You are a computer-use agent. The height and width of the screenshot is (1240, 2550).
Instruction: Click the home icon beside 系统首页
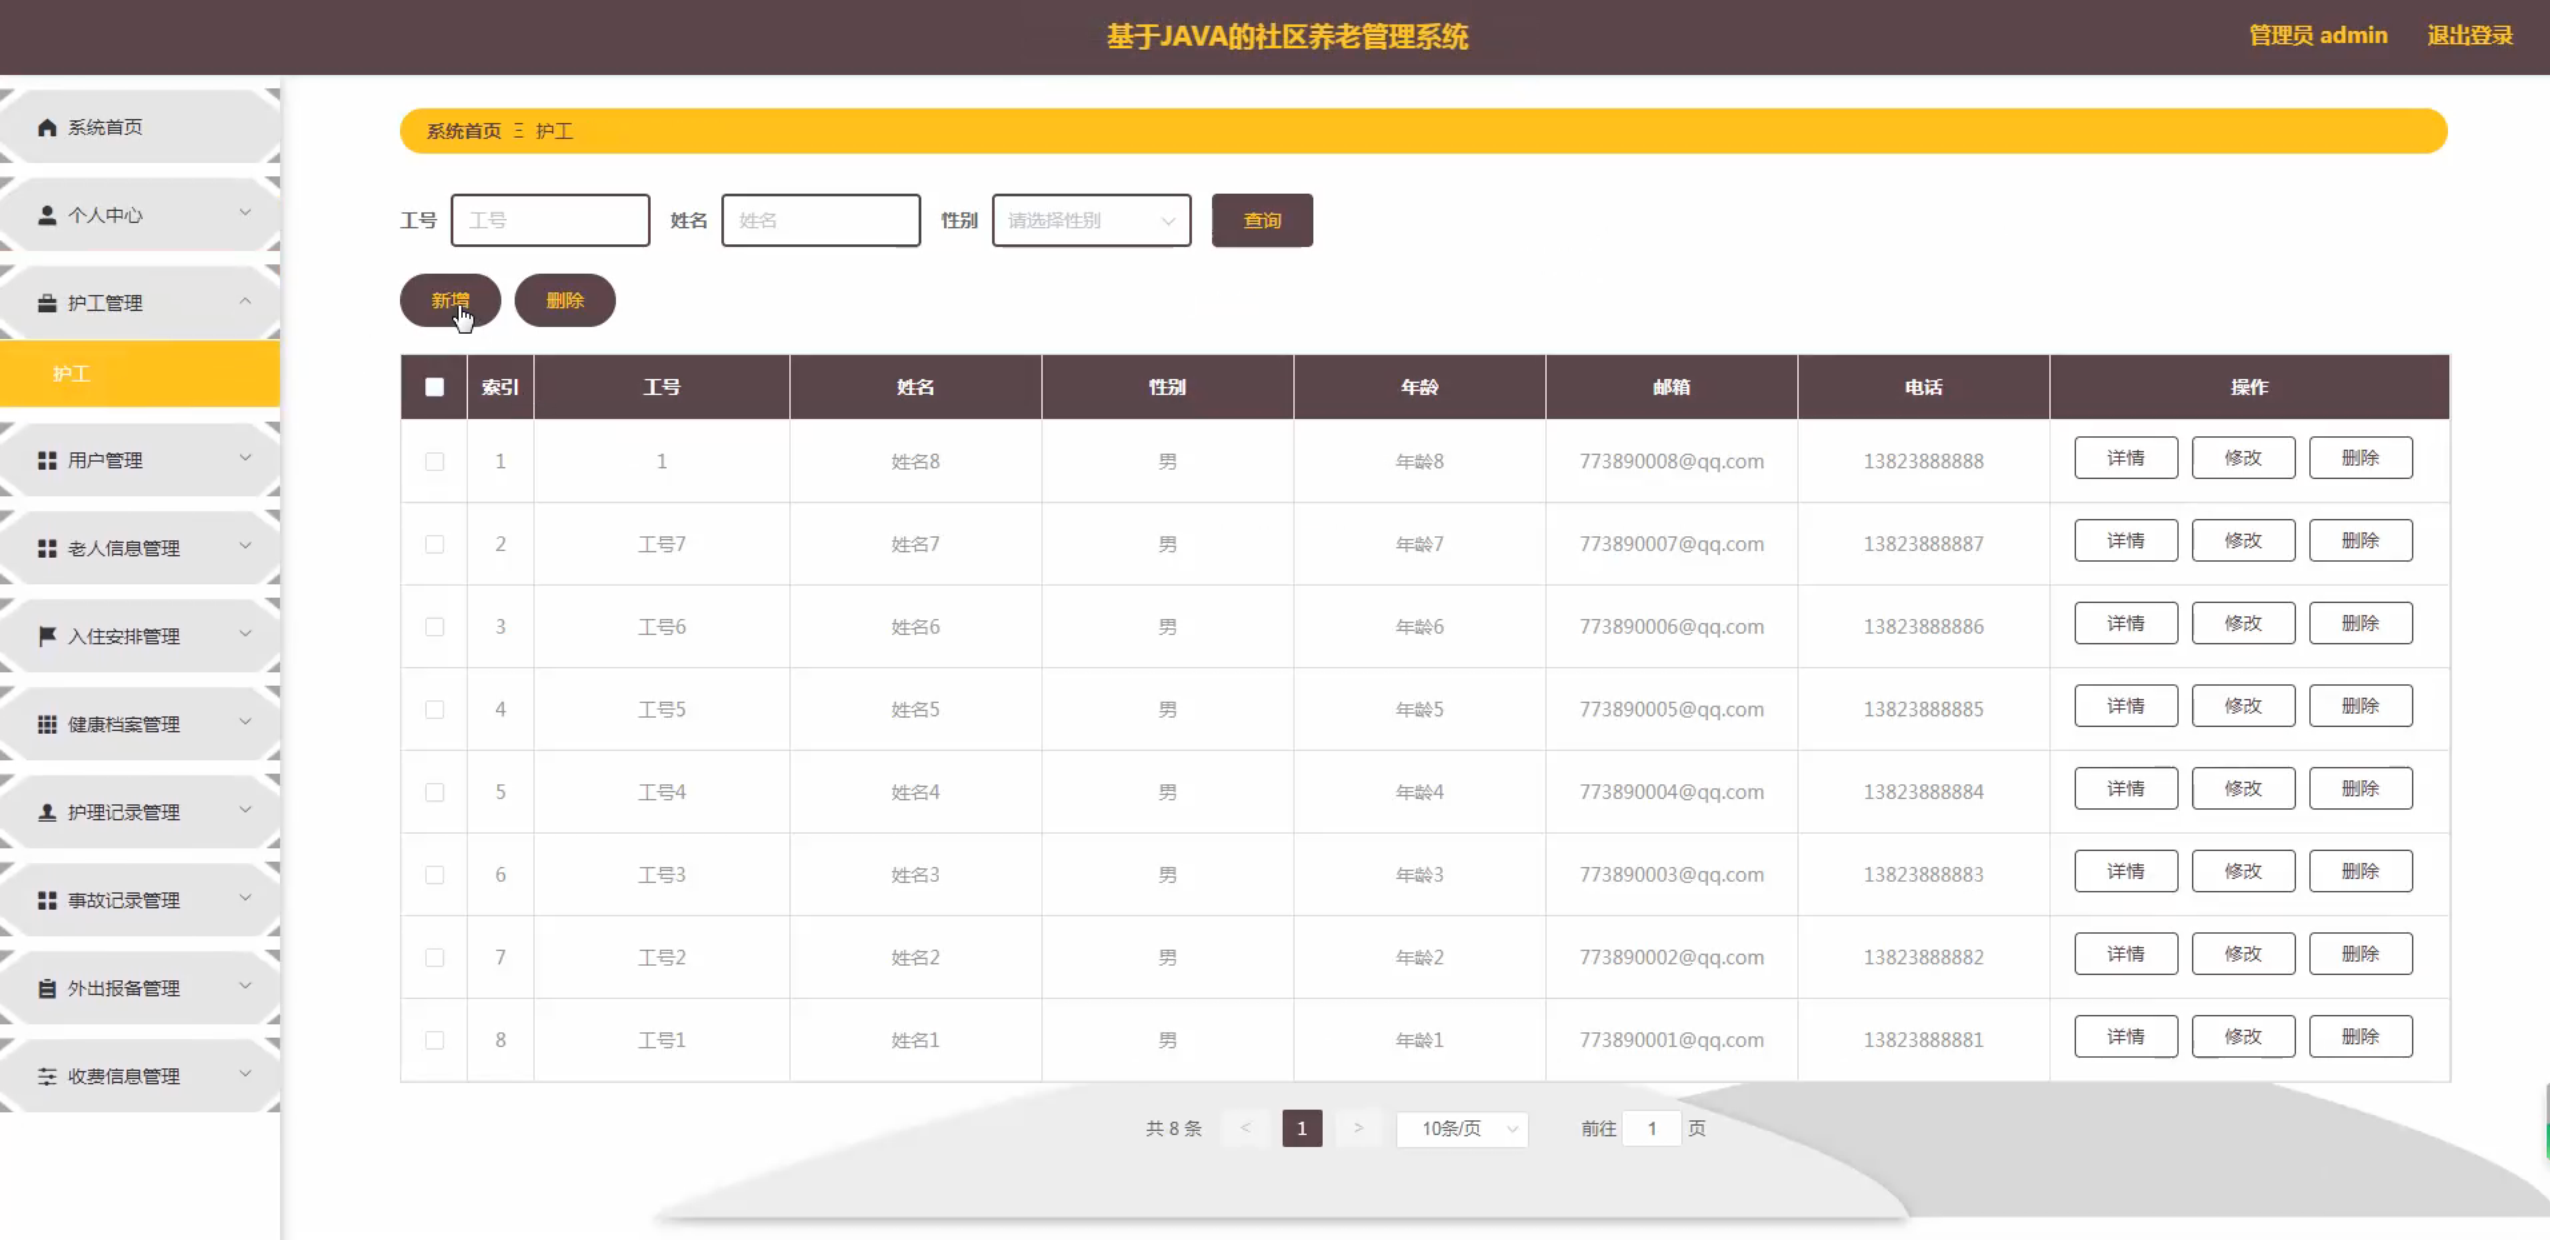pyautogui.click(x=47, y=127)
